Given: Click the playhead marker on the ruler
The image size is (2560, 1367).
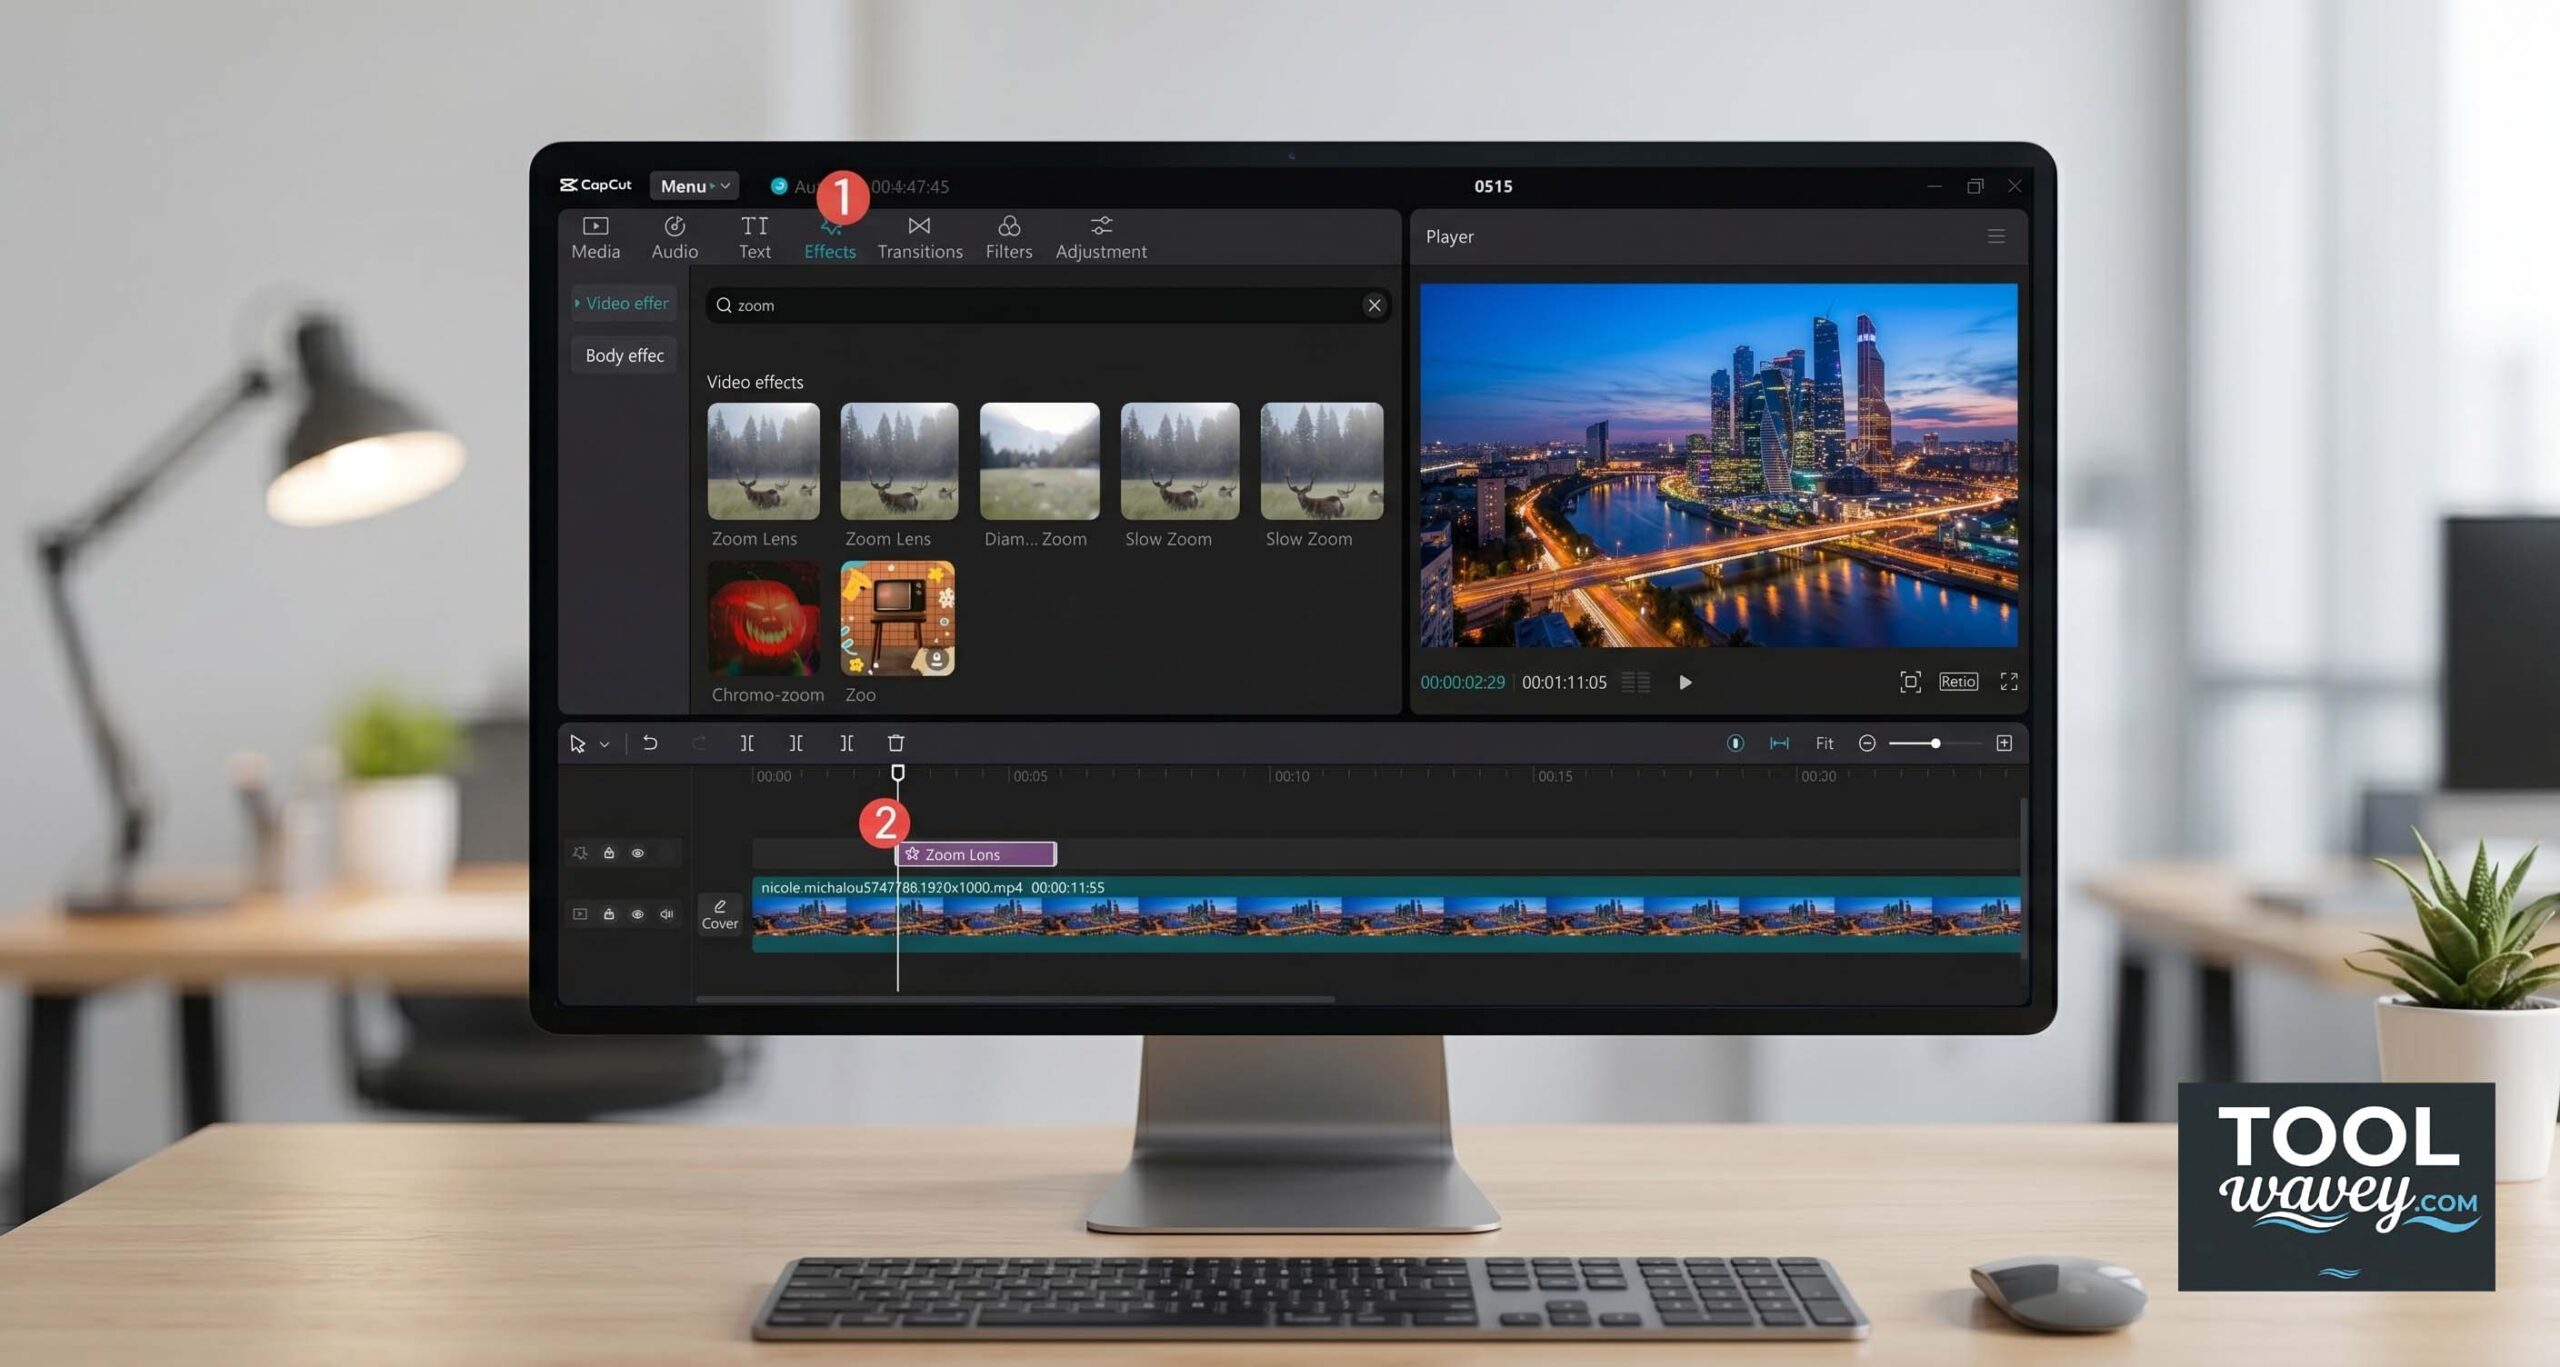Looking at the screenshot, I should pyautogui.click(x=898, y=772).
